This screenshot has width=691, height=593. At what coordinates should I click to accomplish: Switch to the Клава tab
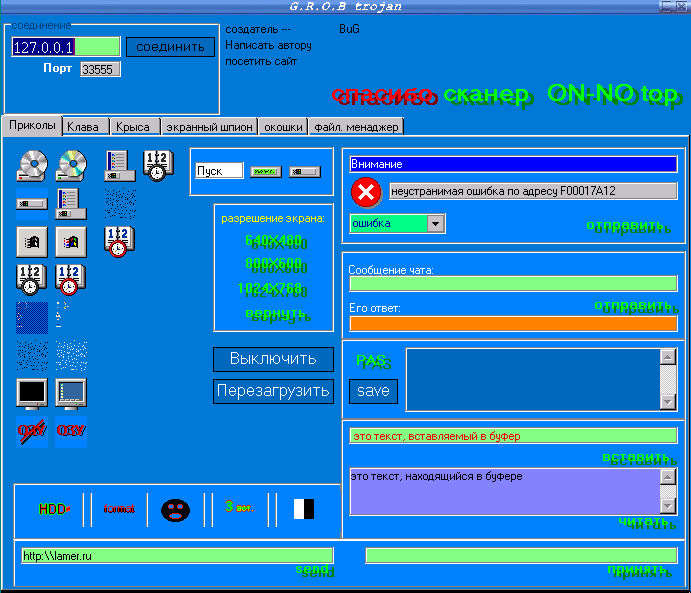pyautogui.click(x=83, y=127)
